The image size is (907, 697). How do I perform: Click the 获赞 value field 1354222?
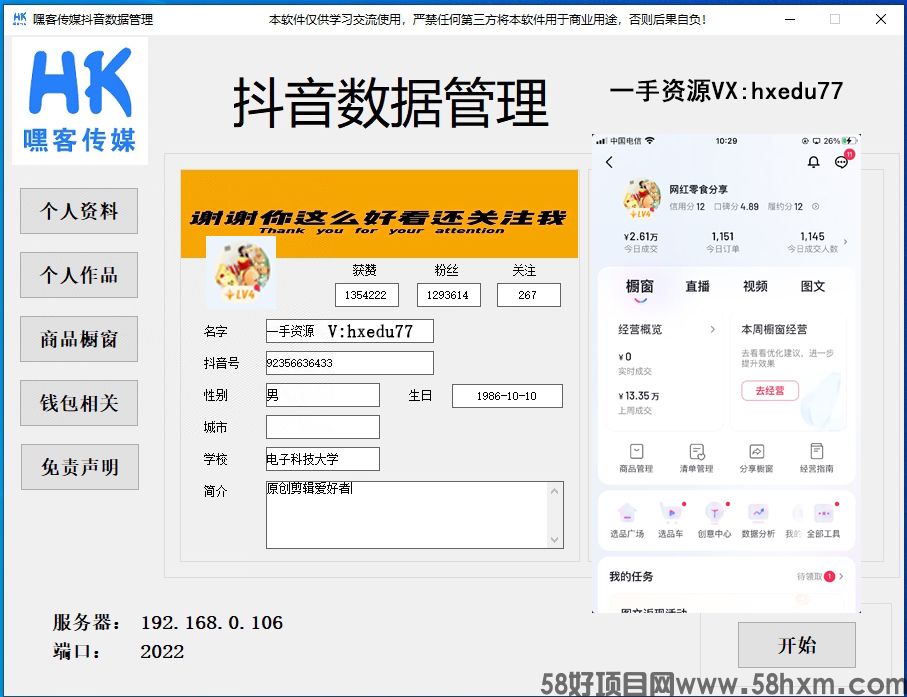click(367, 295)
